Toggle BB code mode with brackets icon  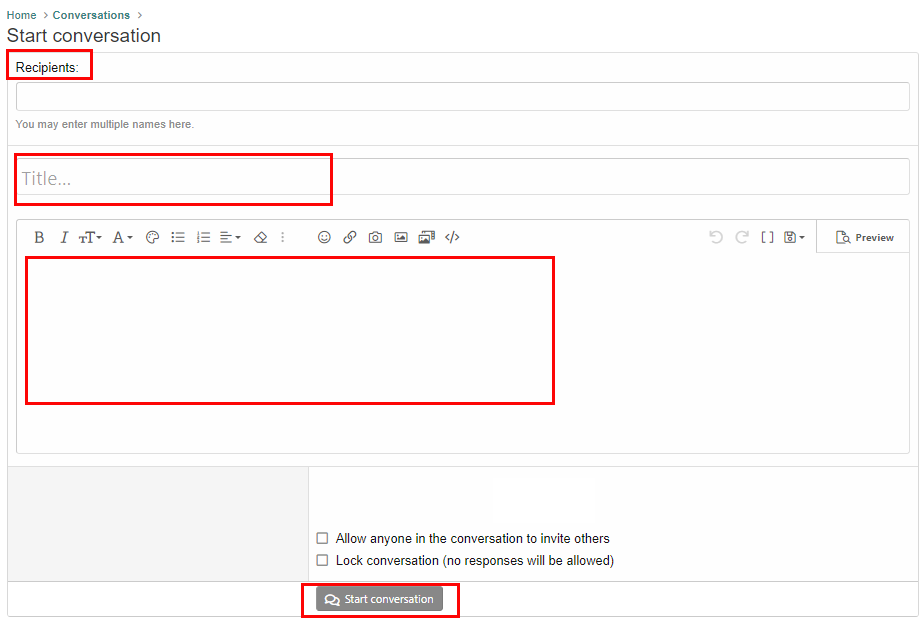tap(767, 237)
